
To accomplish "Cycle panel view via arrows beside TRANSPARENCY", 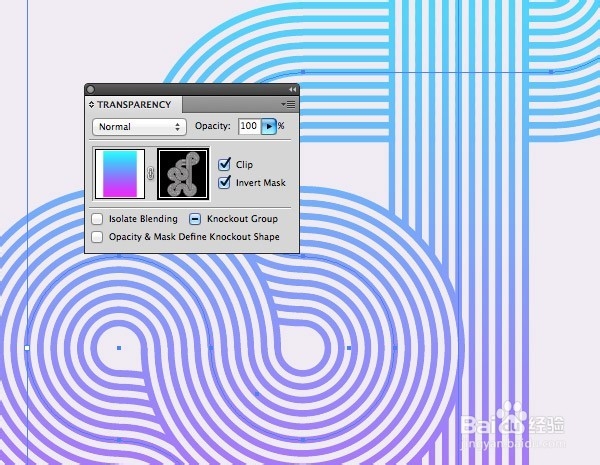I will [x=91, y=104].
